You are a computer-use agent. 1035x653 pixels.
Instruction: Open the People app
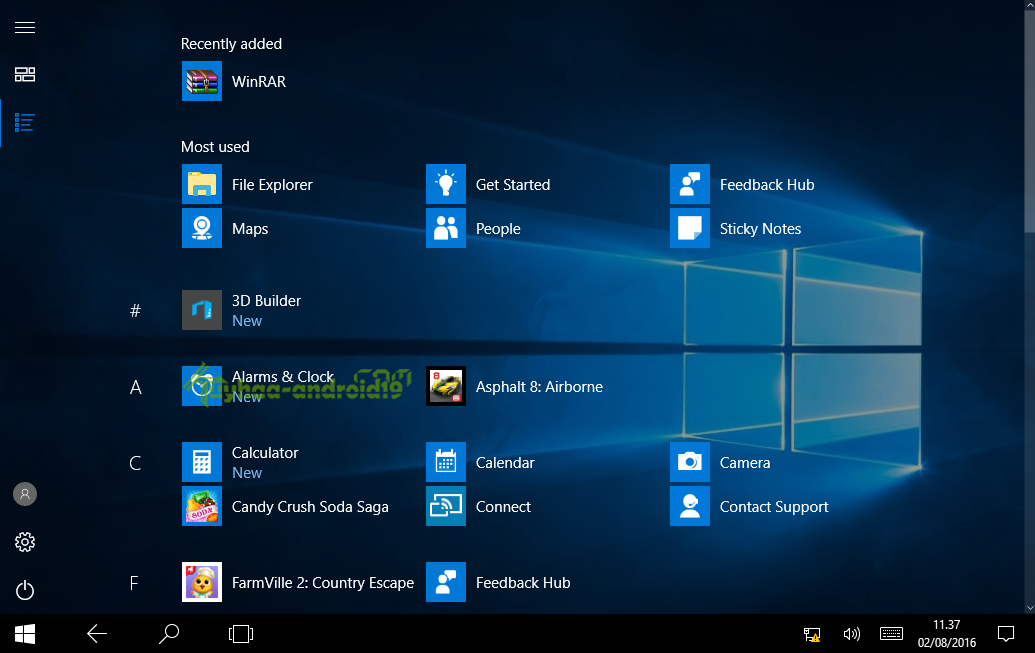tap(497, 228)
